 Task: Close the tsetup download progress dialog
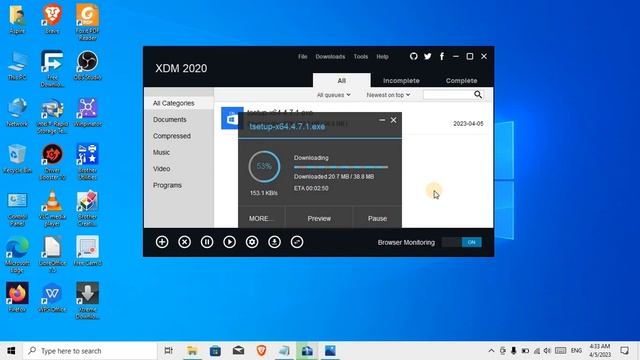pyautogui.click(x=393, y=120)
